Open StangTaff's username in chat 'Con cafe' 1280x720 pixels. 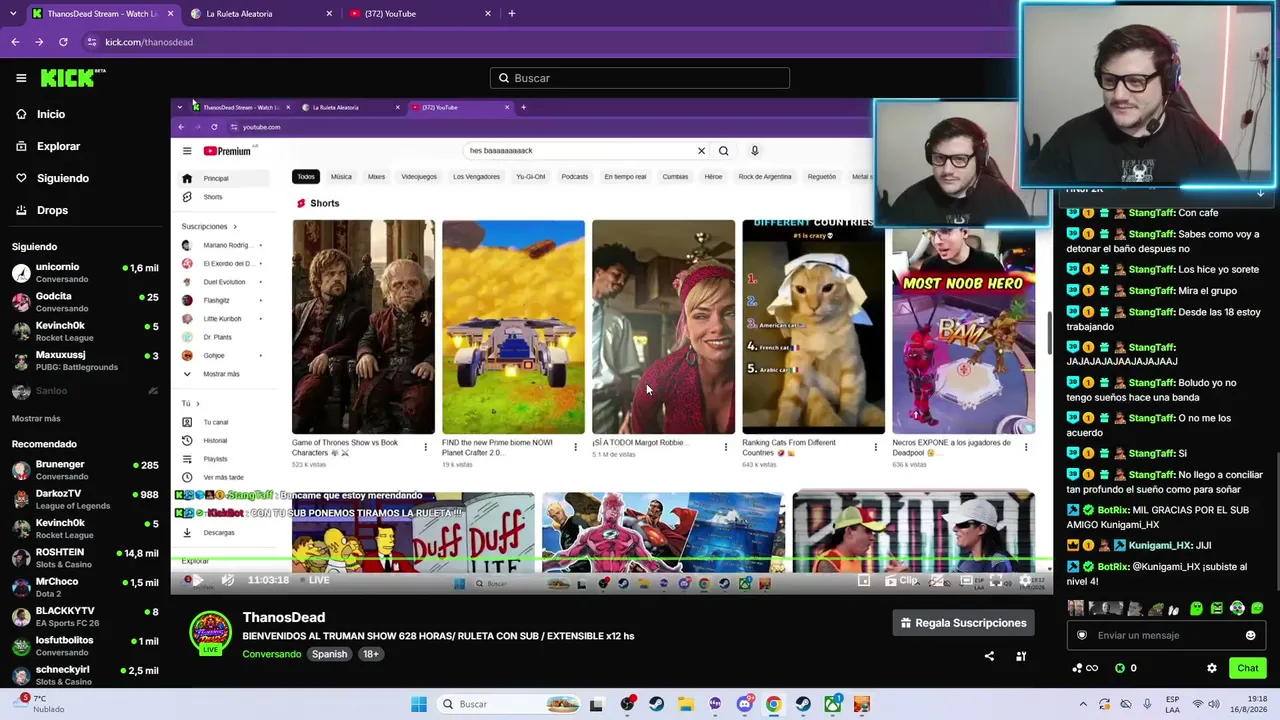[x=1151, y=213]
